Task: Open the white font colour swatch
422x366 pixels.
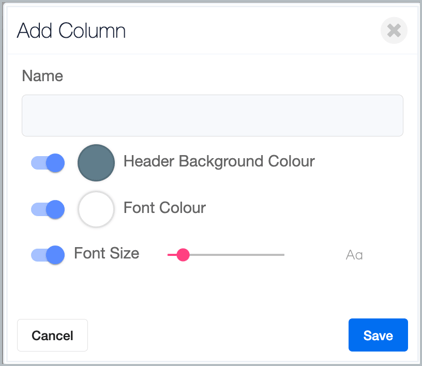Action: pos(96,209)
